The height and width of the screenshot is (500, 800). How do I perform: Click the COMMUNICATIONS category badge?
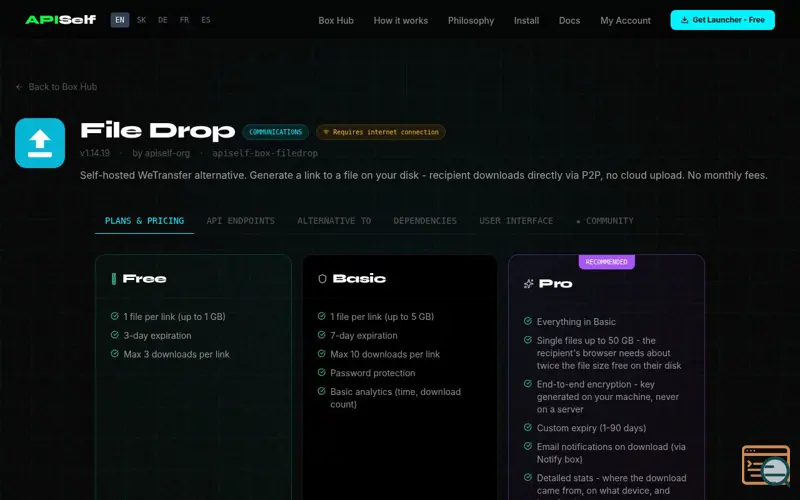click(x=276, y=132)
